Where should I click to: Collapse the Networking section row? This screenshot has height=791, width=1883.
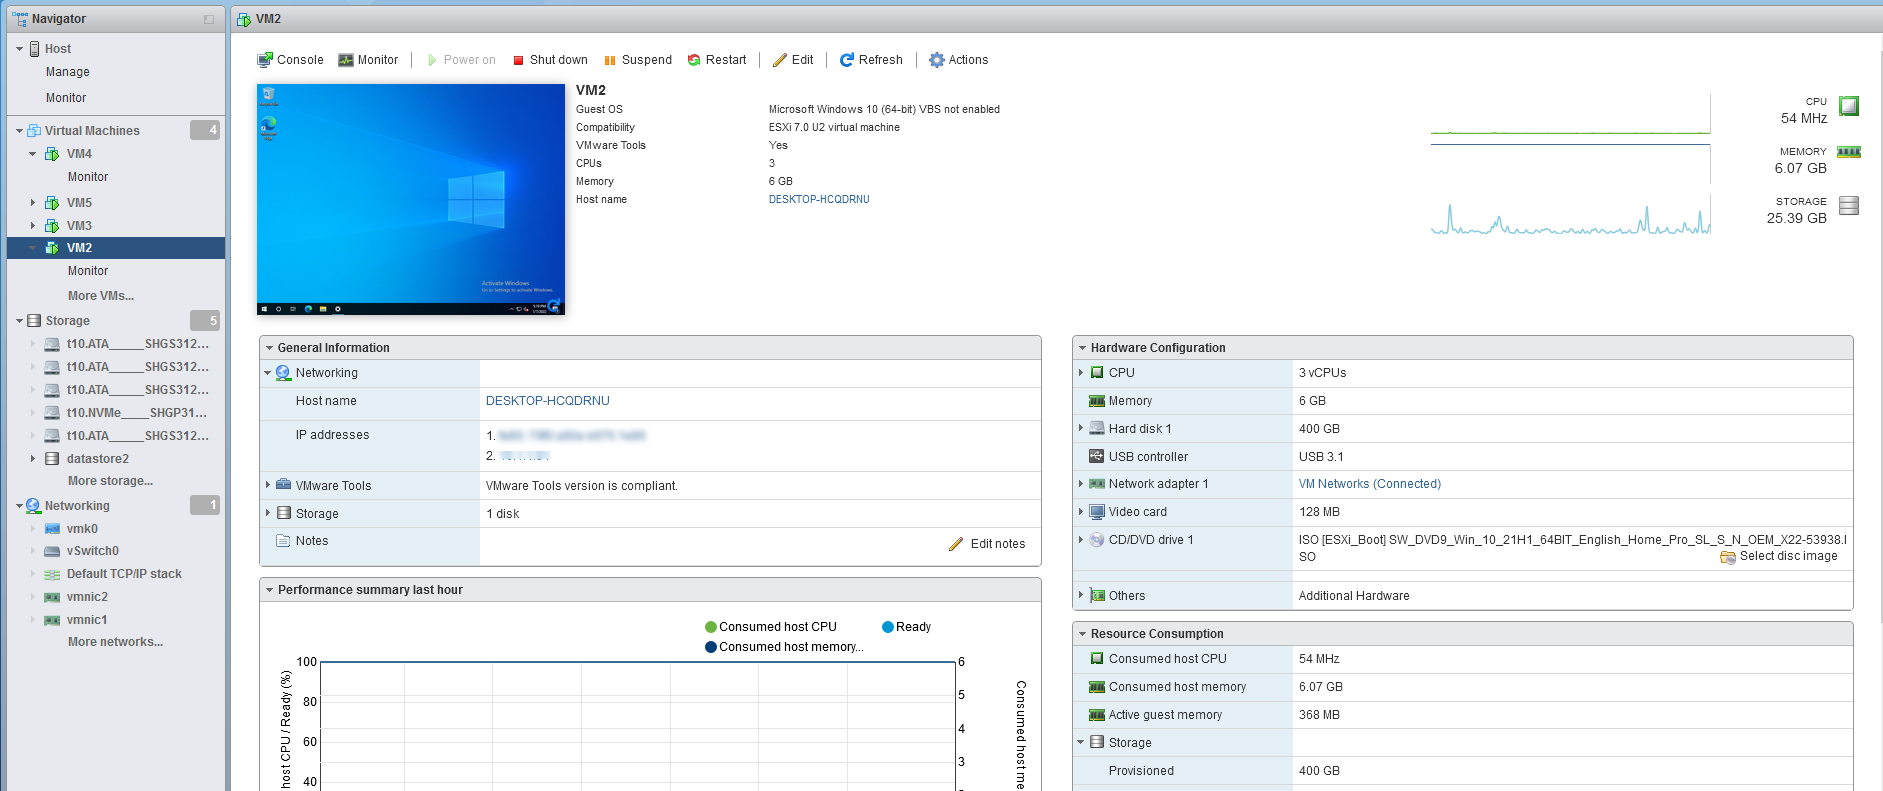tap(268, 373)
